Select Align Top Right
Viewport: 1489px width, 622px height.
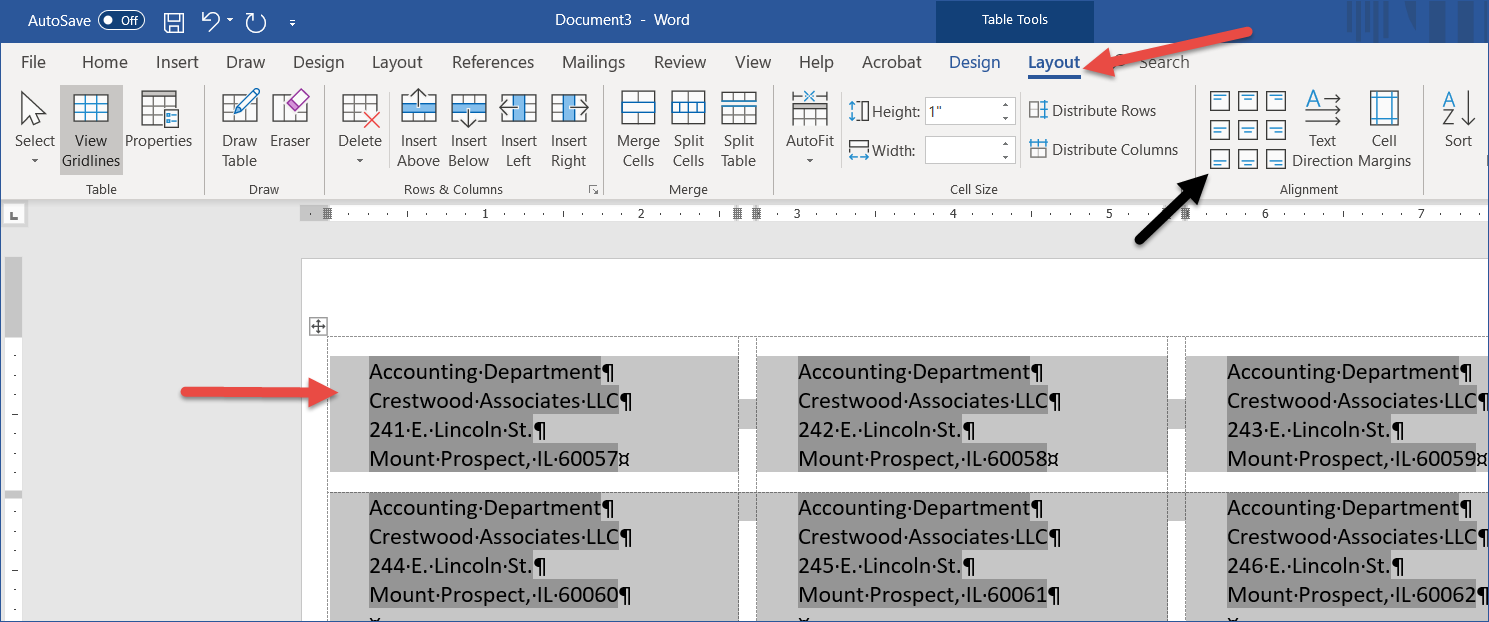click(1276, 101)
